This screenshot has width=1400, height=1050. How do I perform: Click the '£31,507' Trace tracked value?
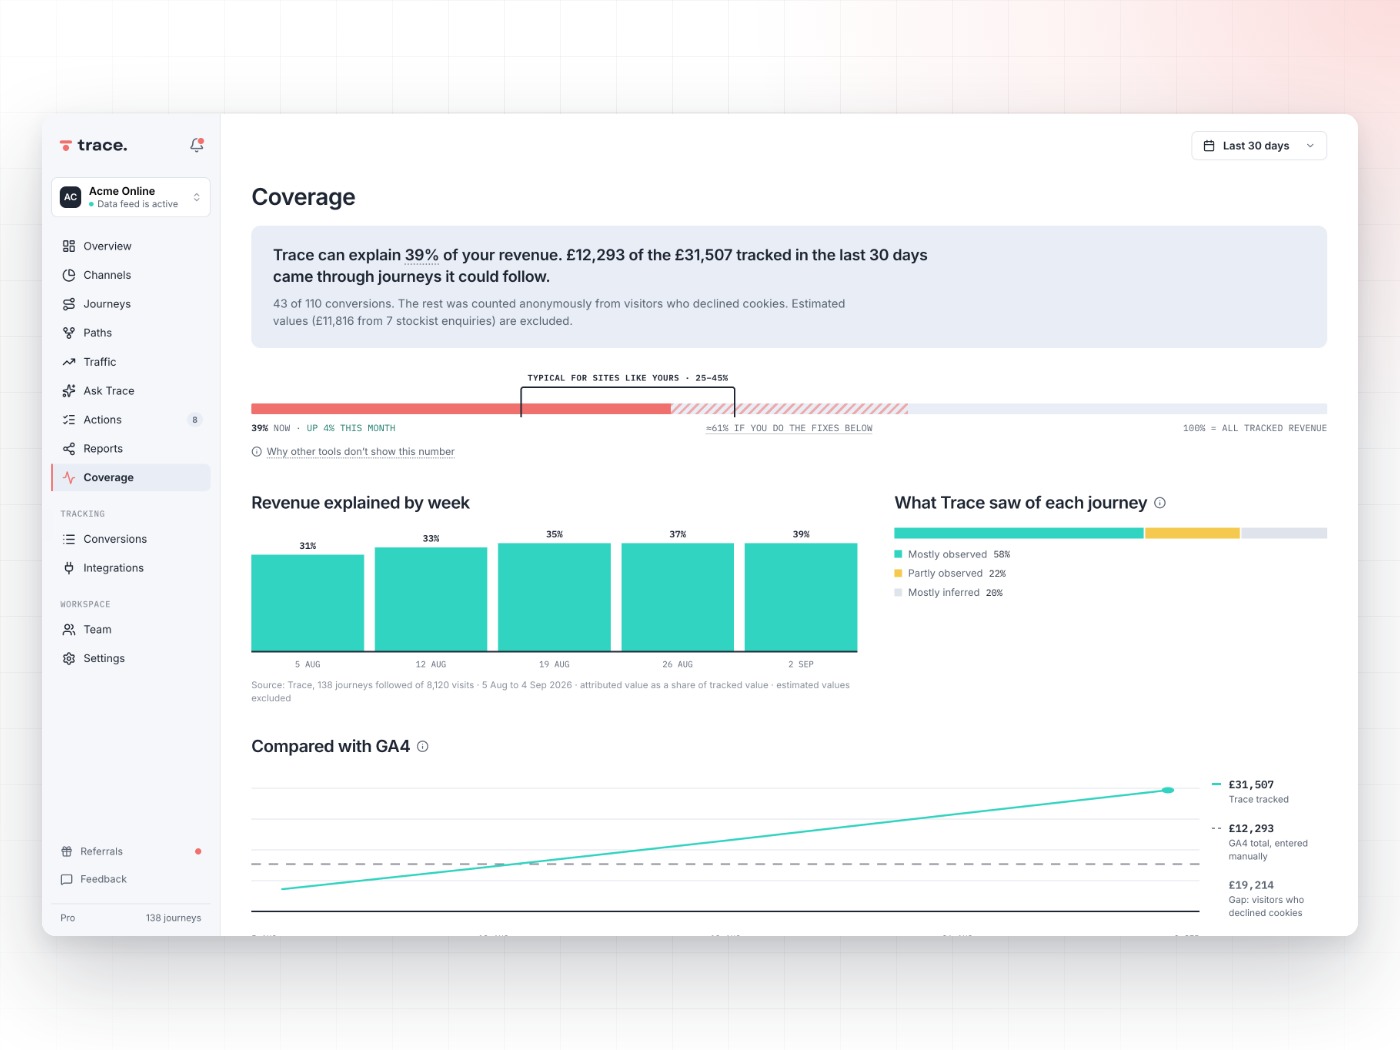pos(1251,785)
